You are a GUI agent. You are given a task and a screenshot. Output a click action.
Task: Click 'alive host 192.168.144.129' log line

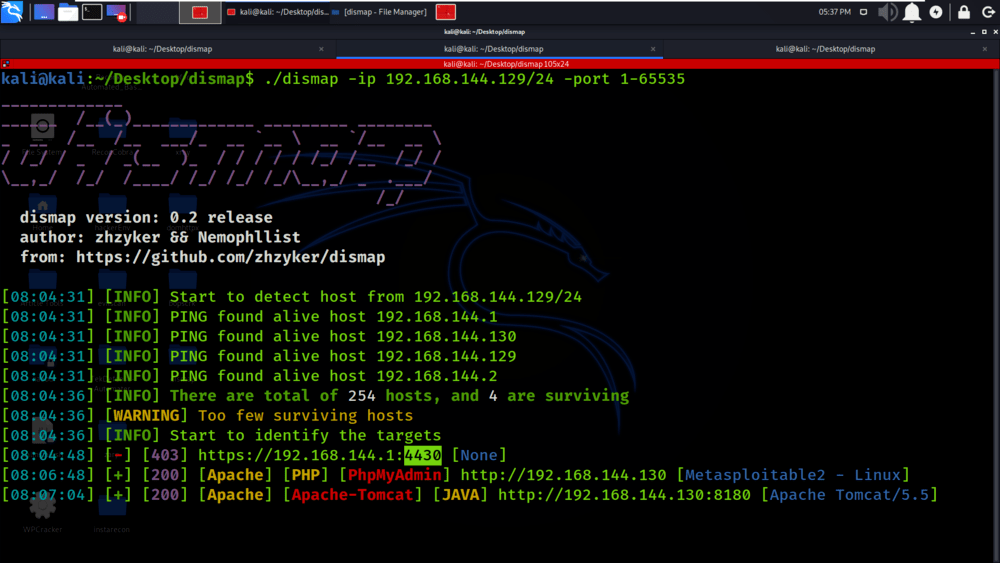pyautogui.click(x=259, y=356)
